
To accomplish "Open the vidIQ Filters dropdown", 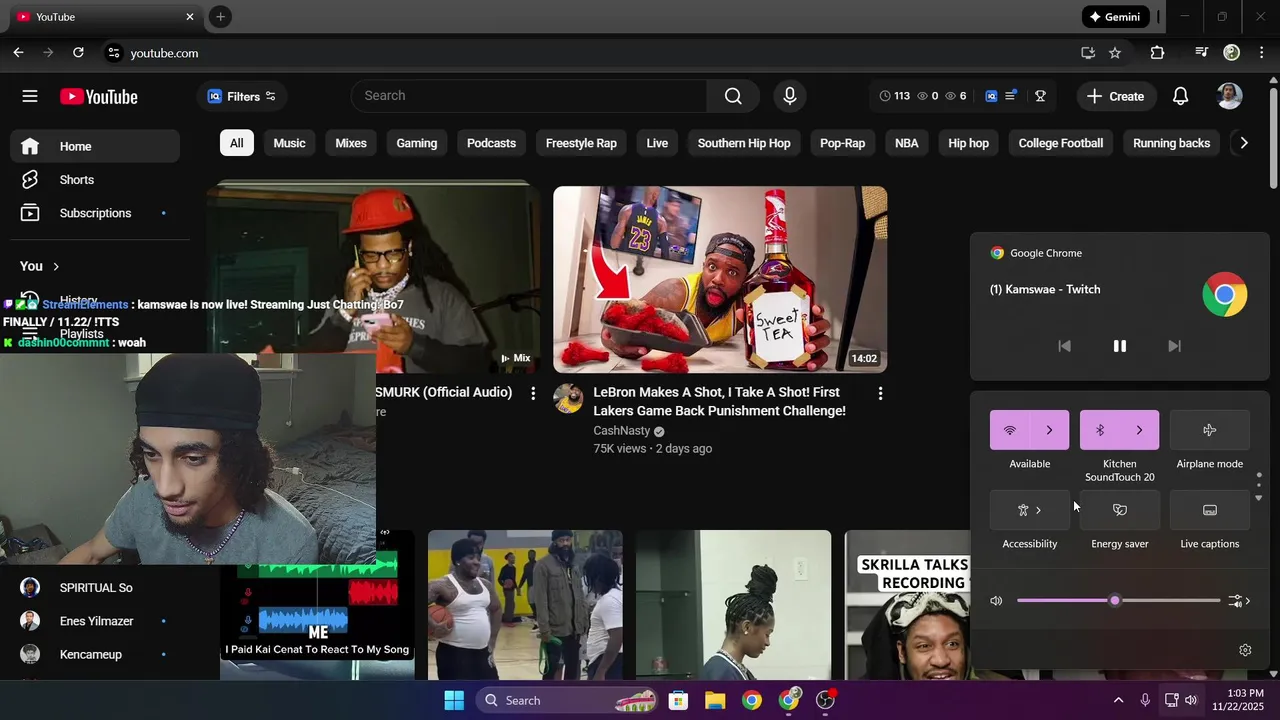I will (241, 96).
